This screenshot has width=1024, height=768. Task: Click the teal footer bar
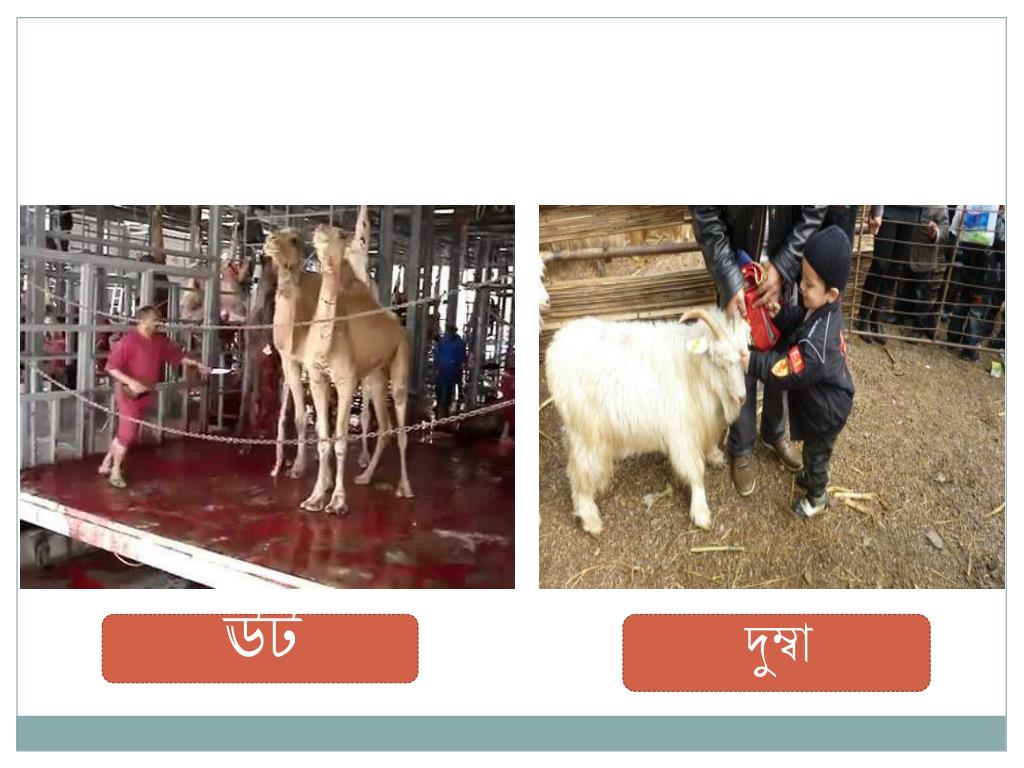(511, 733)
